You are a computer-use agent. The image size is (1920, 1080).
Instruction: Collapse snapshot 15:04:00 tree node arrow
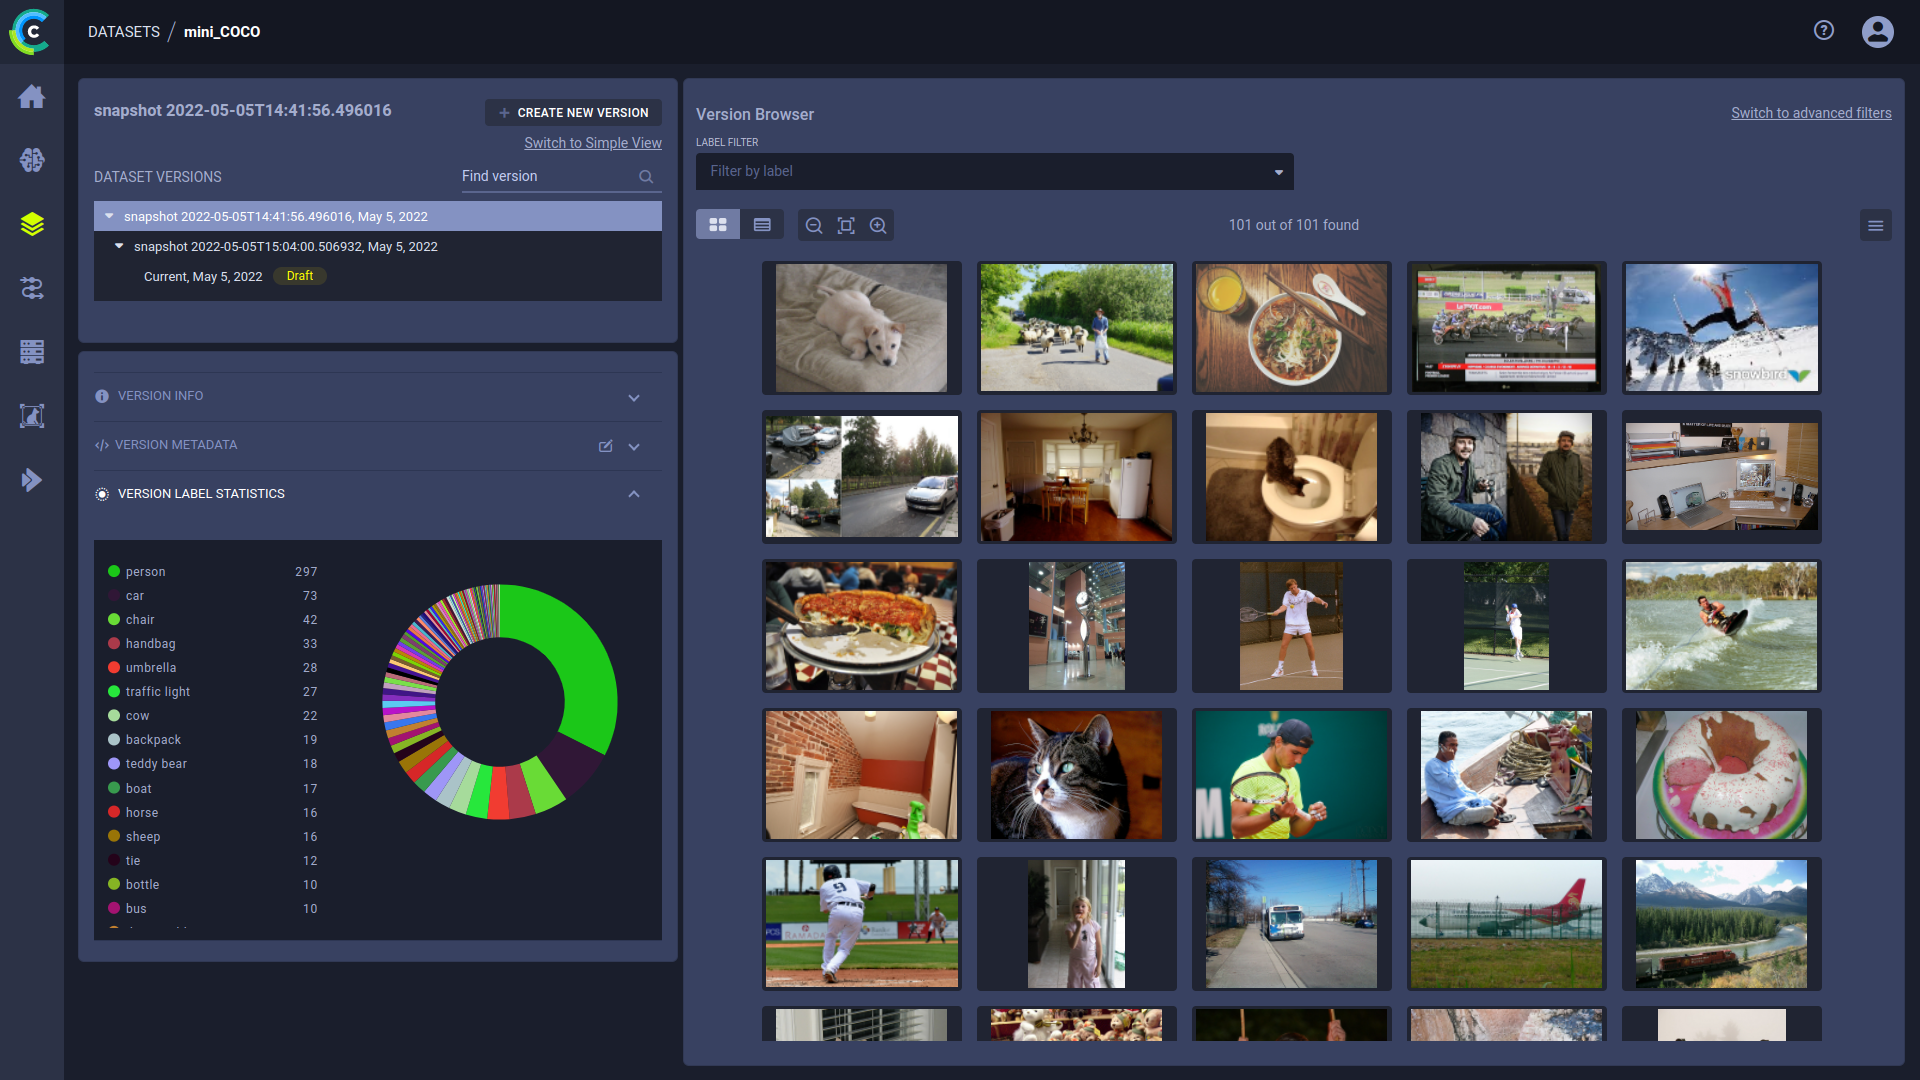[x=119, y=246]
